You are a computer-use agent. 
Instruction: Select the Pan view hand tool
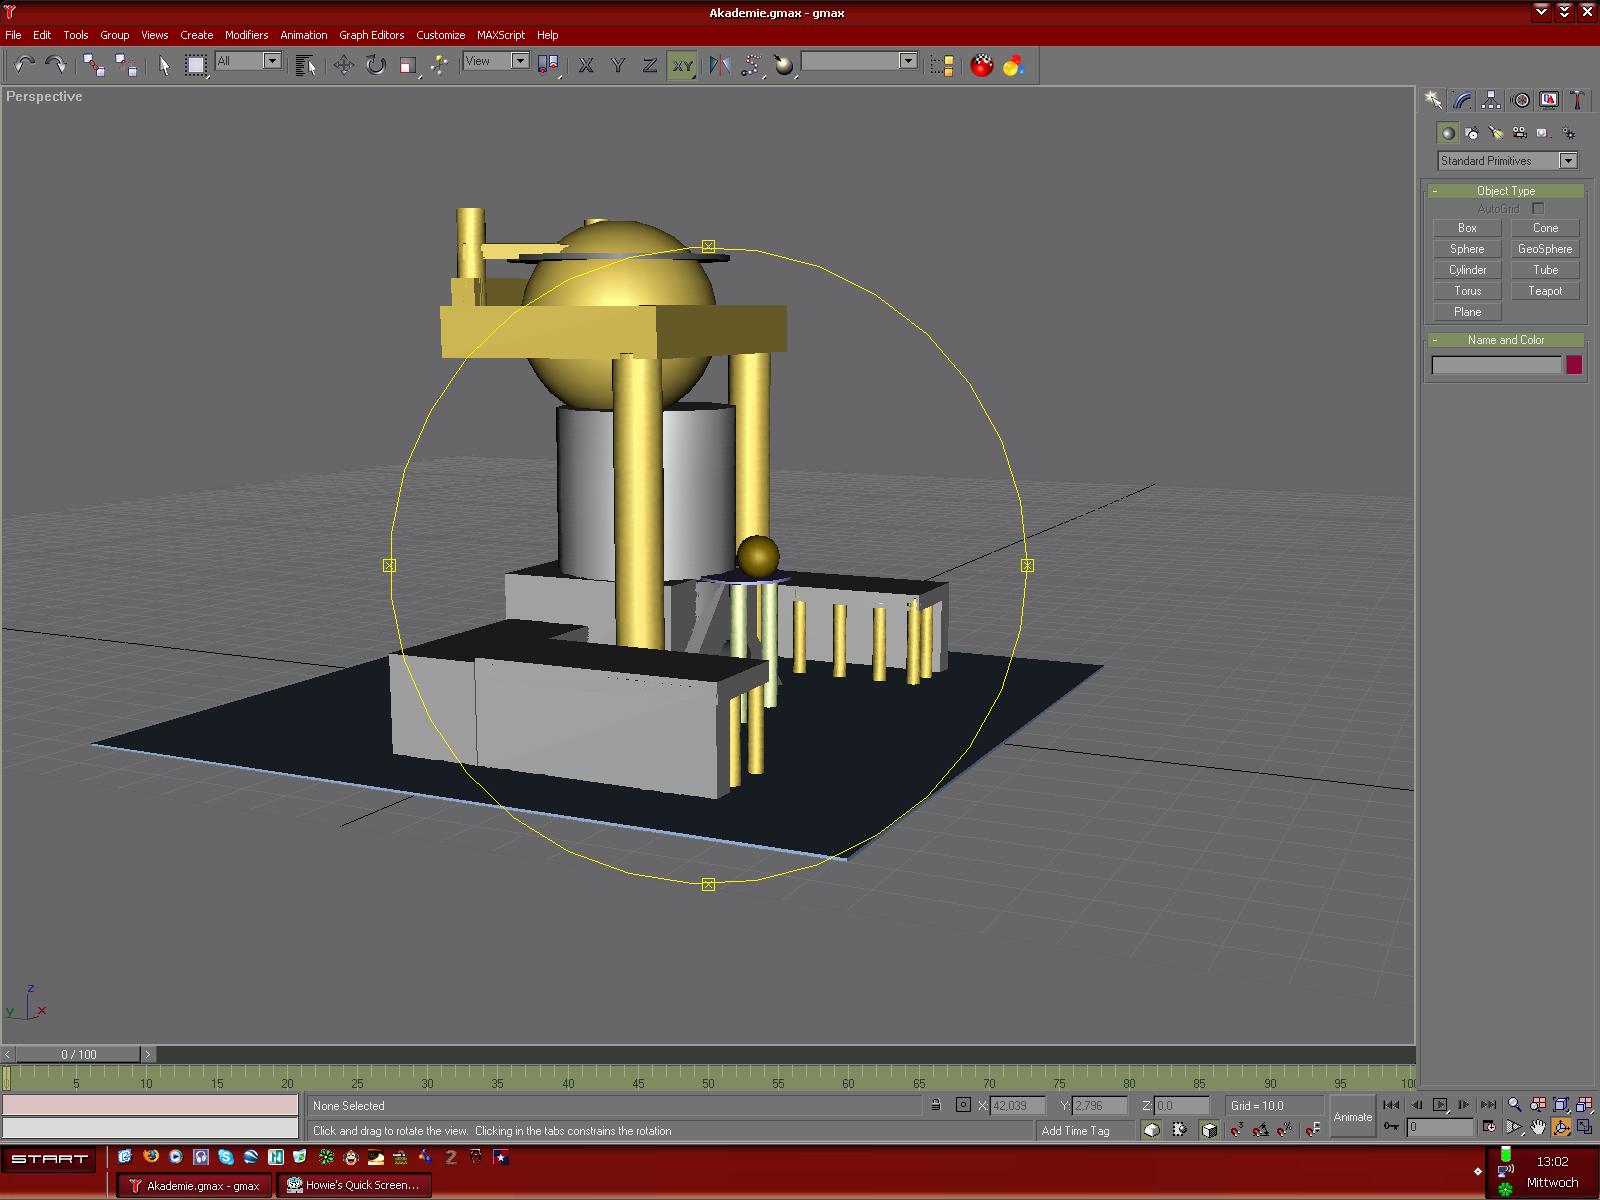point(1537,1128)
